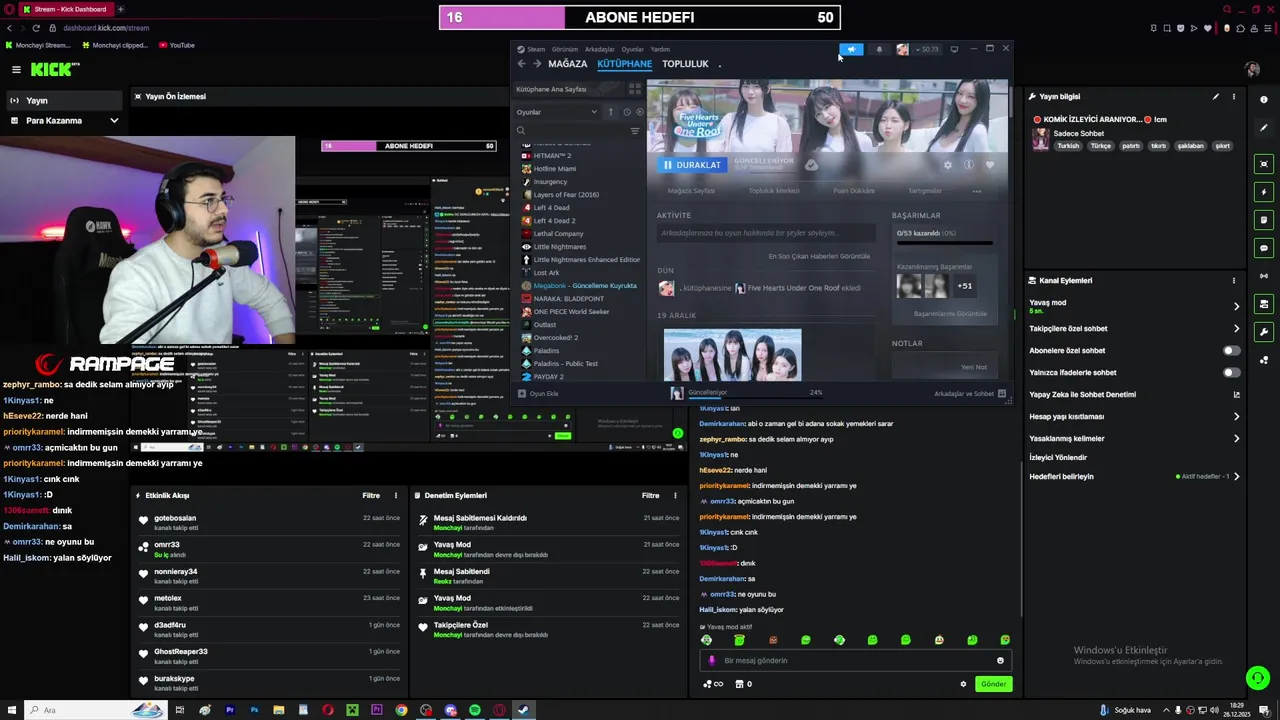The height and width of the screenshot is (720, 1280).
Task: Click Filtre in Etkinlik Akışı panel
Action: [371, 496]
